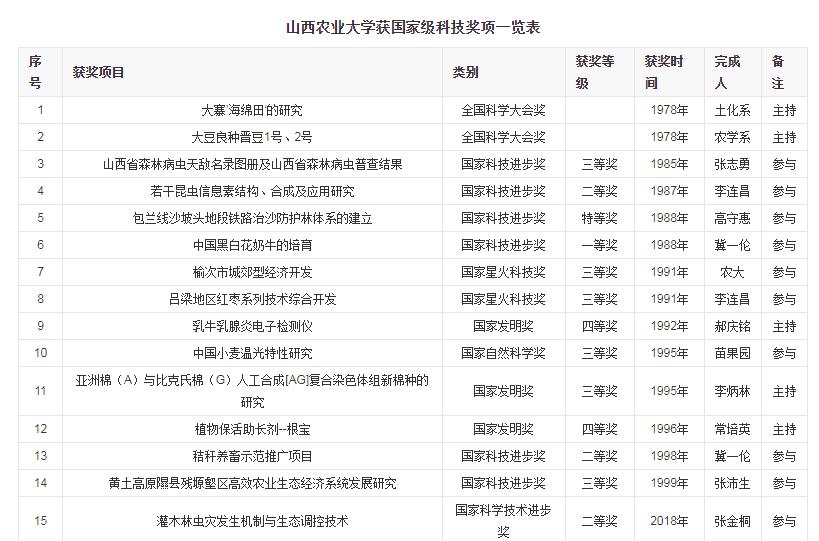Select the project starting 山西省森林病虫天敌名录图册
819x541 pixels.
(x=252, y=164)
